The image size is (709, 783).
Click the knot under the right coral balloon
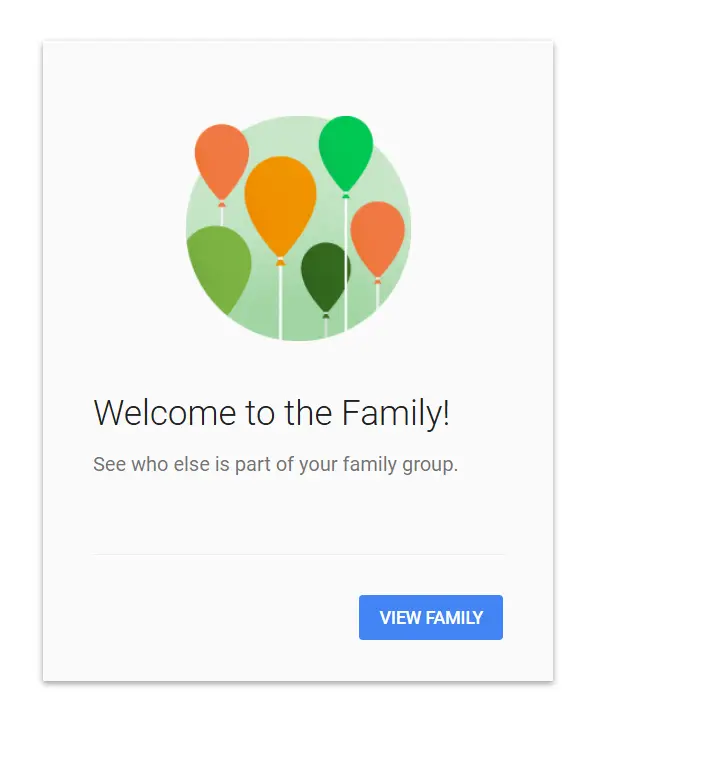(x=377, y=281)
